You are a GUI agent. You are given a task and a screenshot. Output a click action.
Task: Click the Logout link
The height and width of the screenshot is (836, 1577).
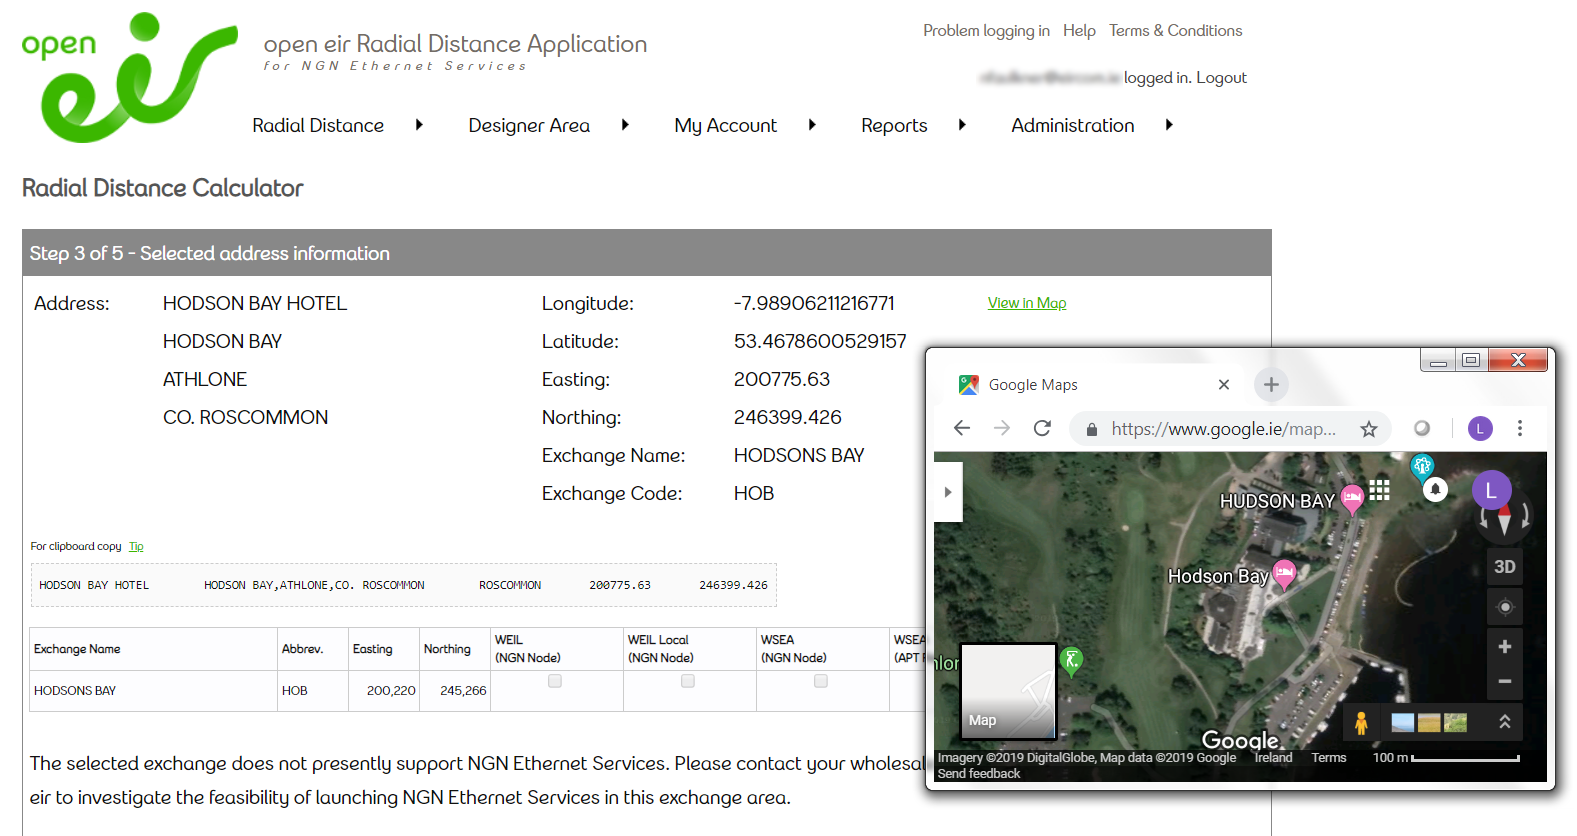coord(1221,78)
